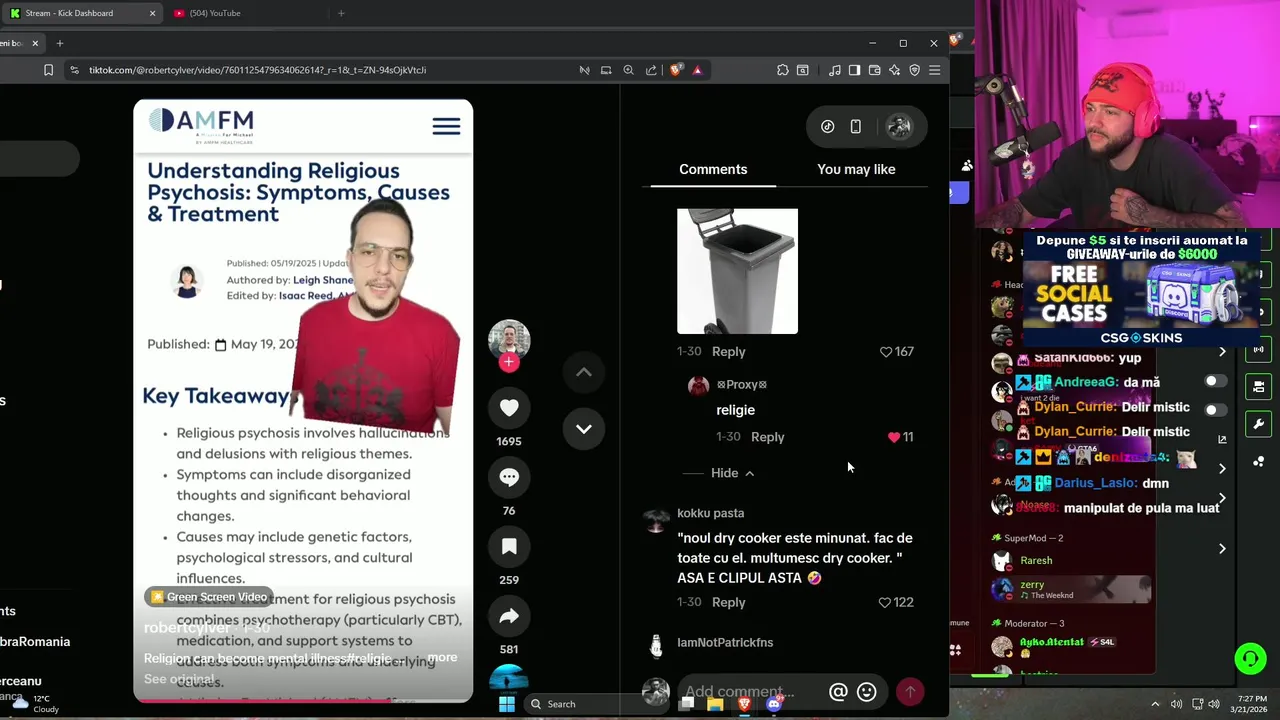Reply to kokku pasta's comment

[x=728, y=602]
